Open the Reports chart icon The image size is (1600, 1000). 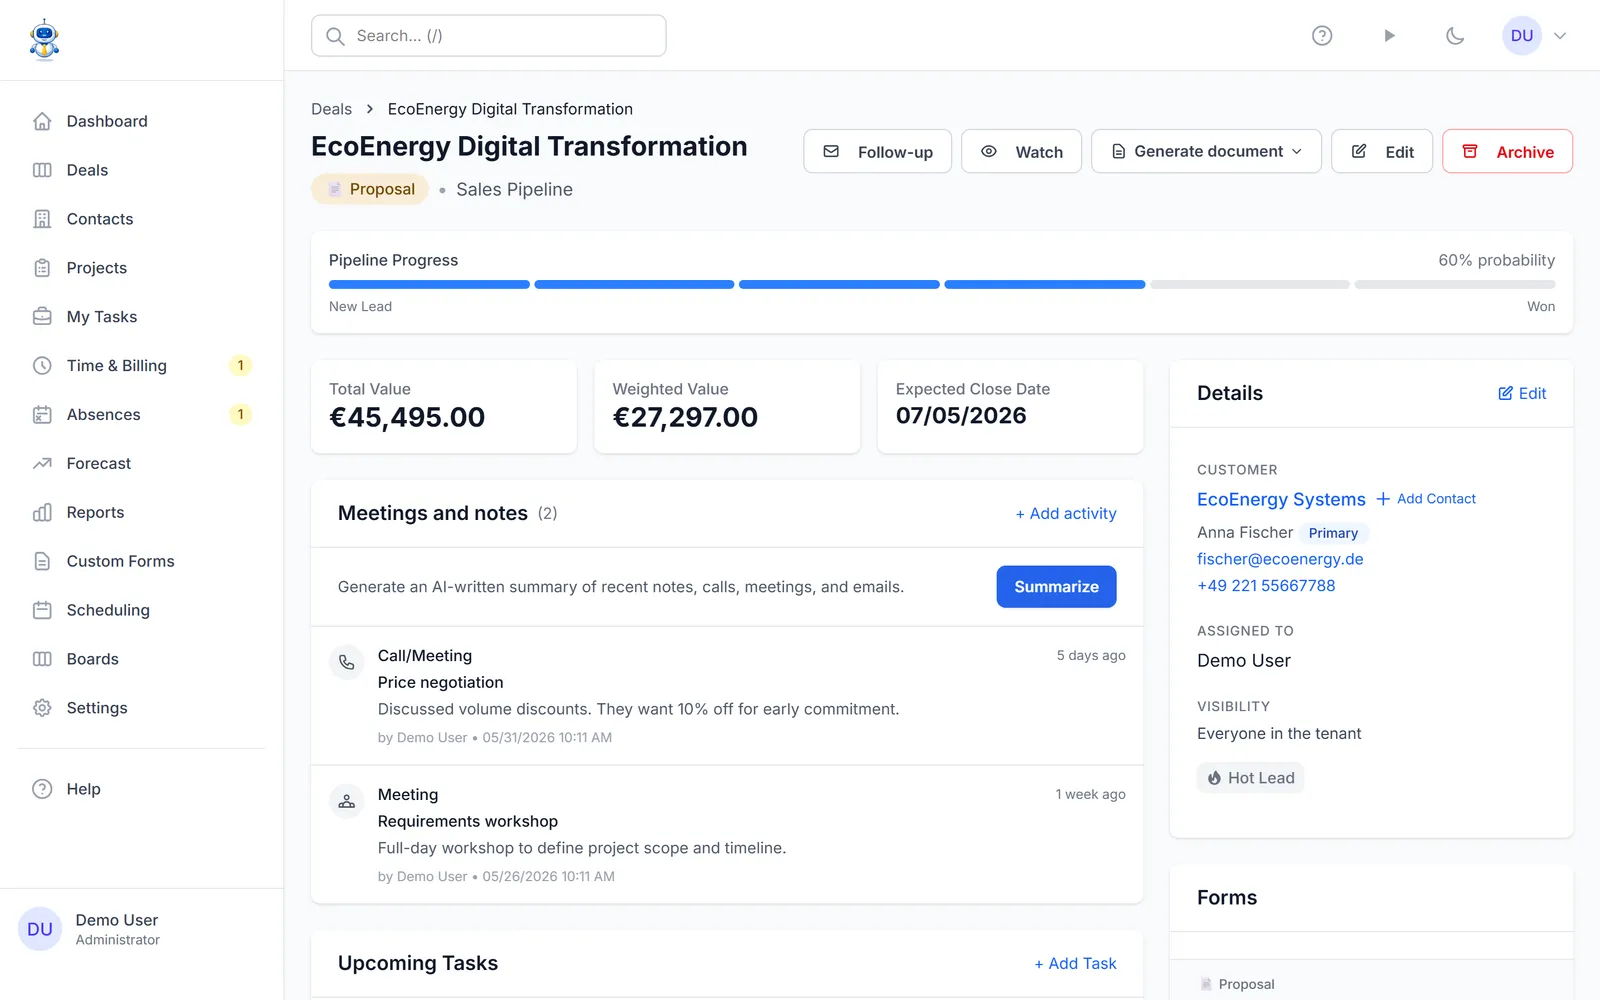tap(42, 513)
